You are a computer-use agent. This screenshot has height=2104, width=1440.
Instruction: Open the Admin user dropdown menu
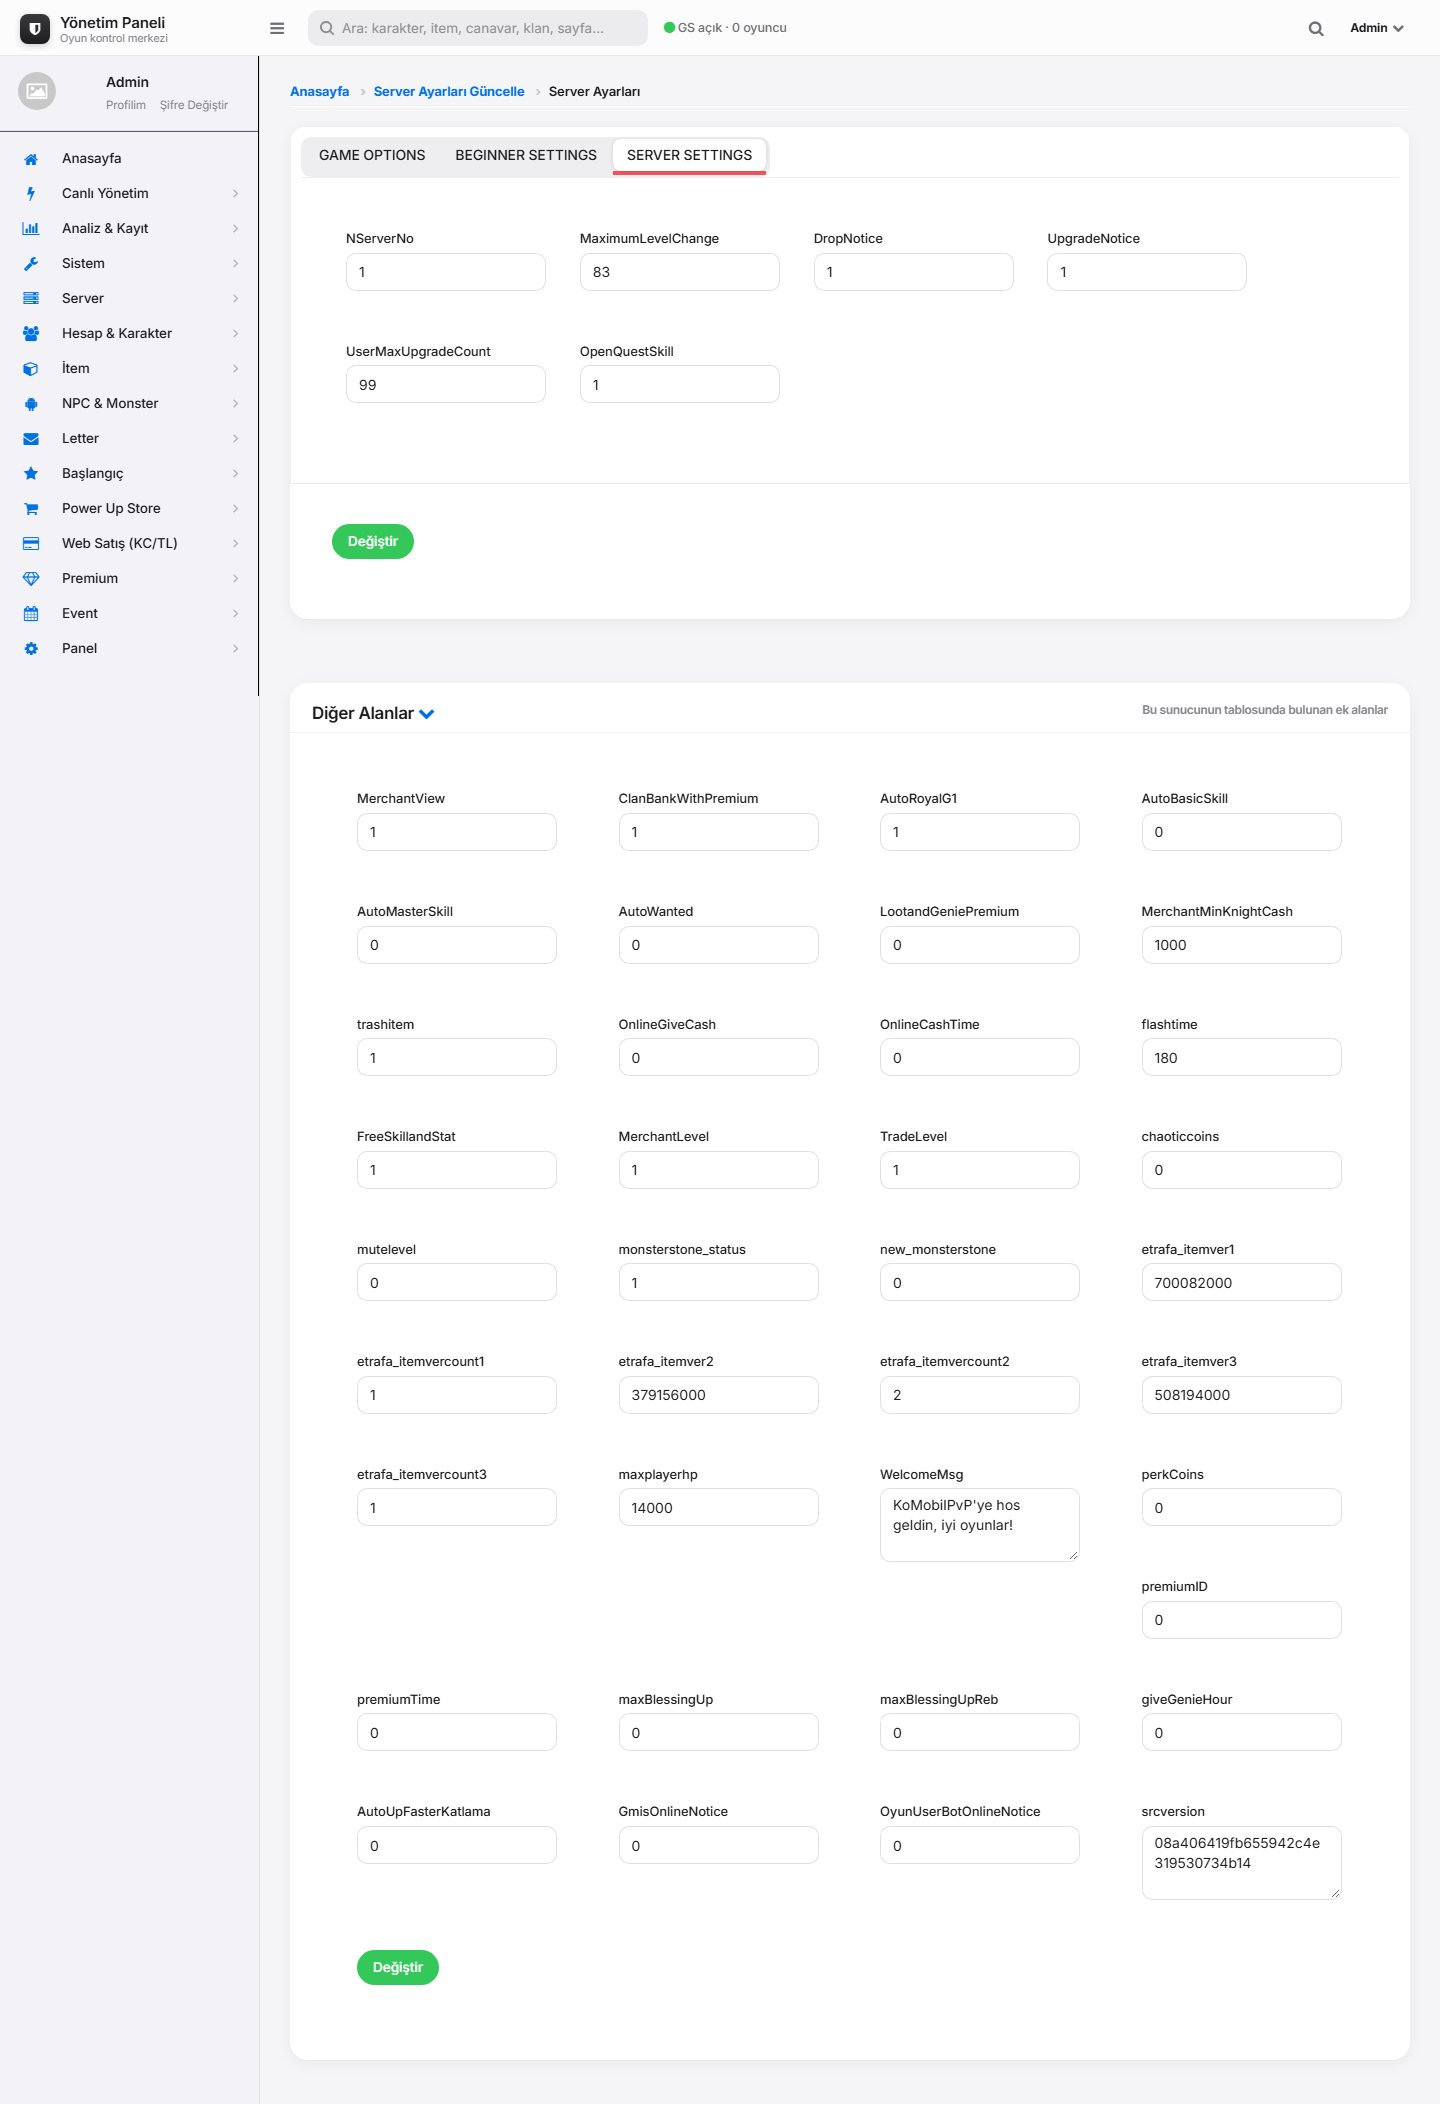pyautogui.click(x=1377, y=28)
